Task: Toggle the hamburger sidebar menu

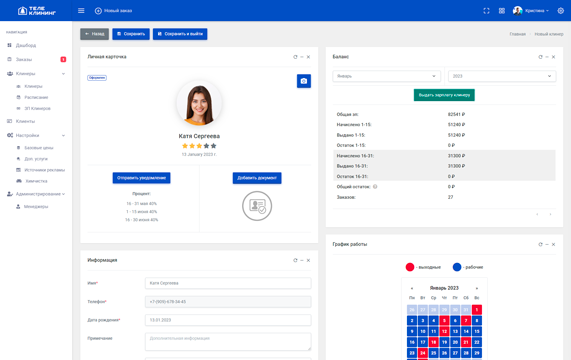Action: [x=81, y=11]
